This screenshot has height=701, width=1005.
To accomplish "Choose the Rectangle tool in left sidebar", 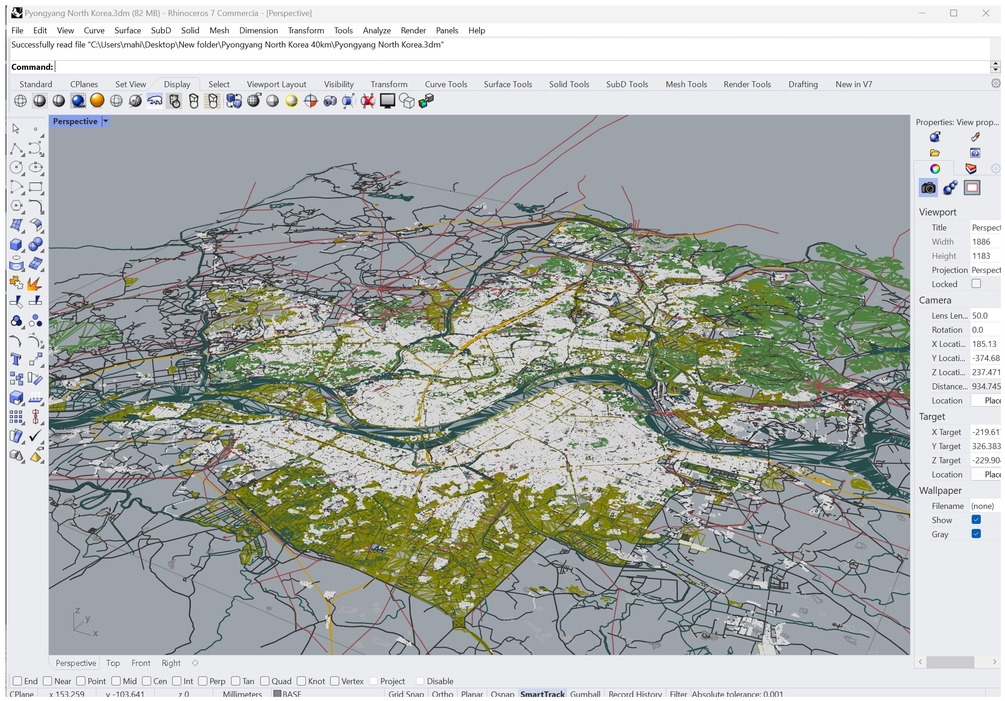I will pyautogui.click(x=36, y=187).
